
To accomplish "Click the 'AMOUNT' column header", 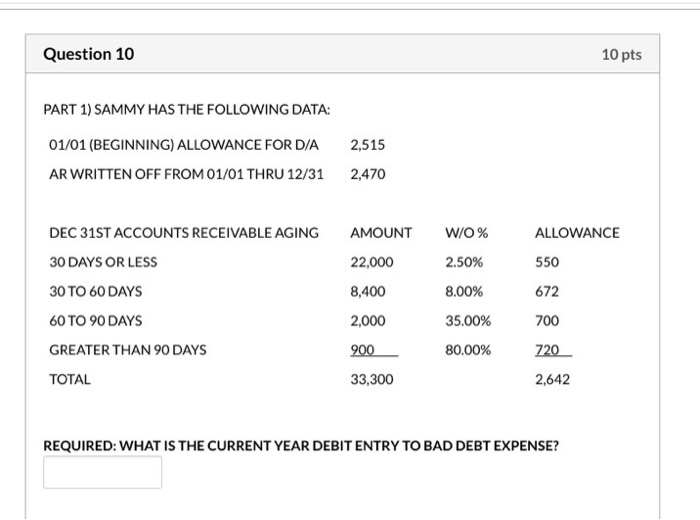I will click(381, 233).
